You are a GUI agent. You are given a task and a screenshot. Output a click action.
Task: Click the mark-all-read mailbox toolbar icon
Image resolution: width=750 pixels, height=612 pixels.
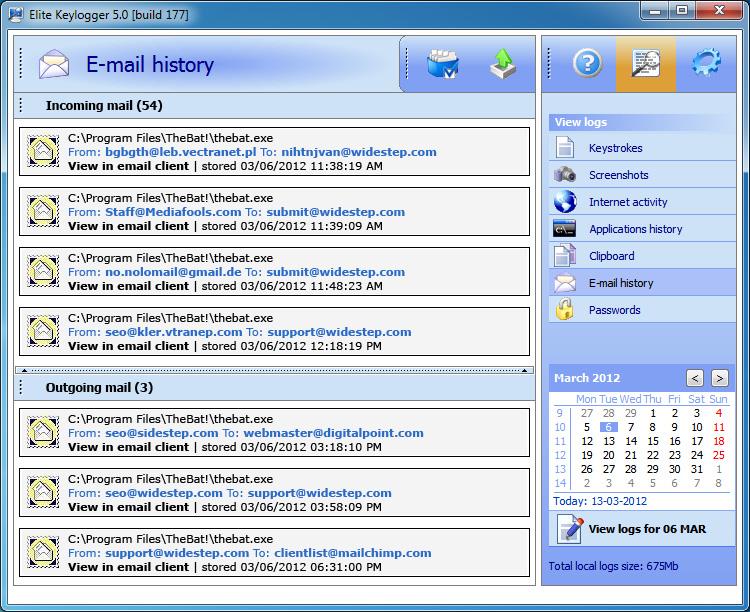click(442, 65)
